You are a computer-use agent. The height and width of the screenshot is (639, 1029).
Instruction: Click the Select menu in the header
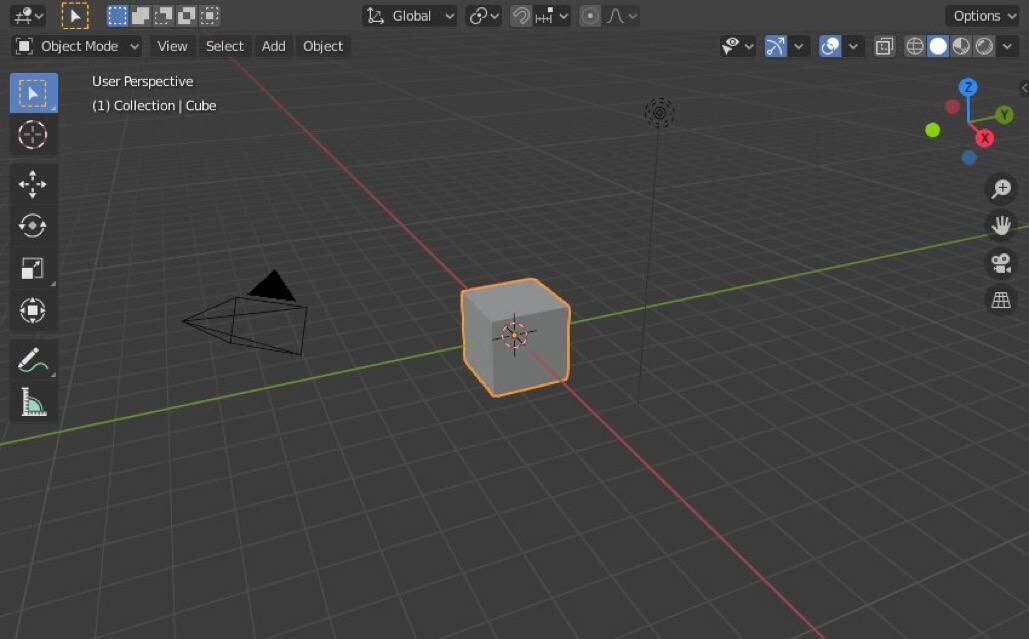(x=224, y=46)
